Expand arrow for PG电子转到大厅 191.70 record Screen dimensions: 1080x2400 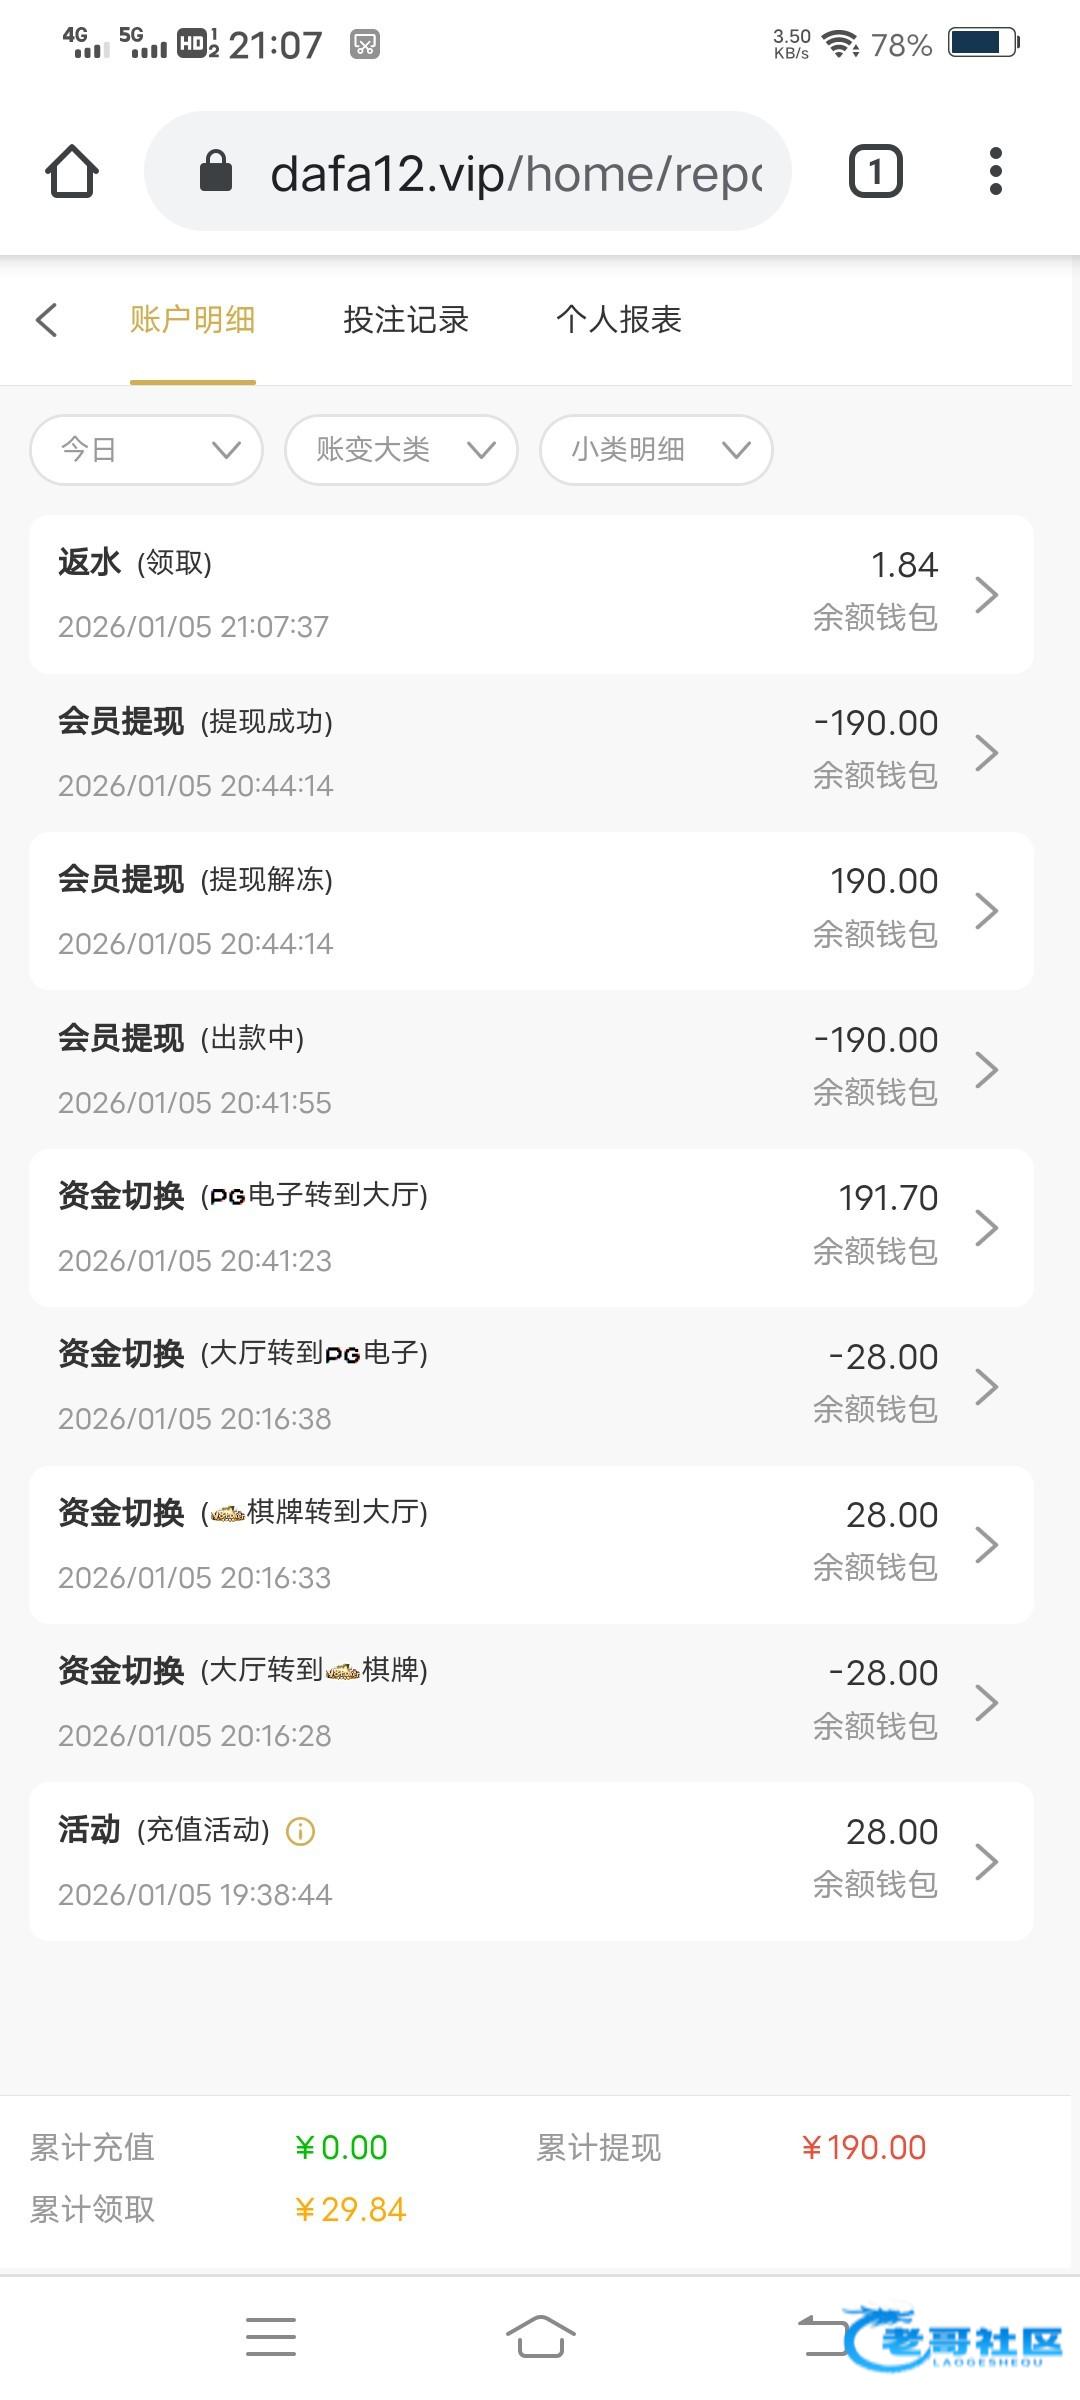pos(986,1228)
